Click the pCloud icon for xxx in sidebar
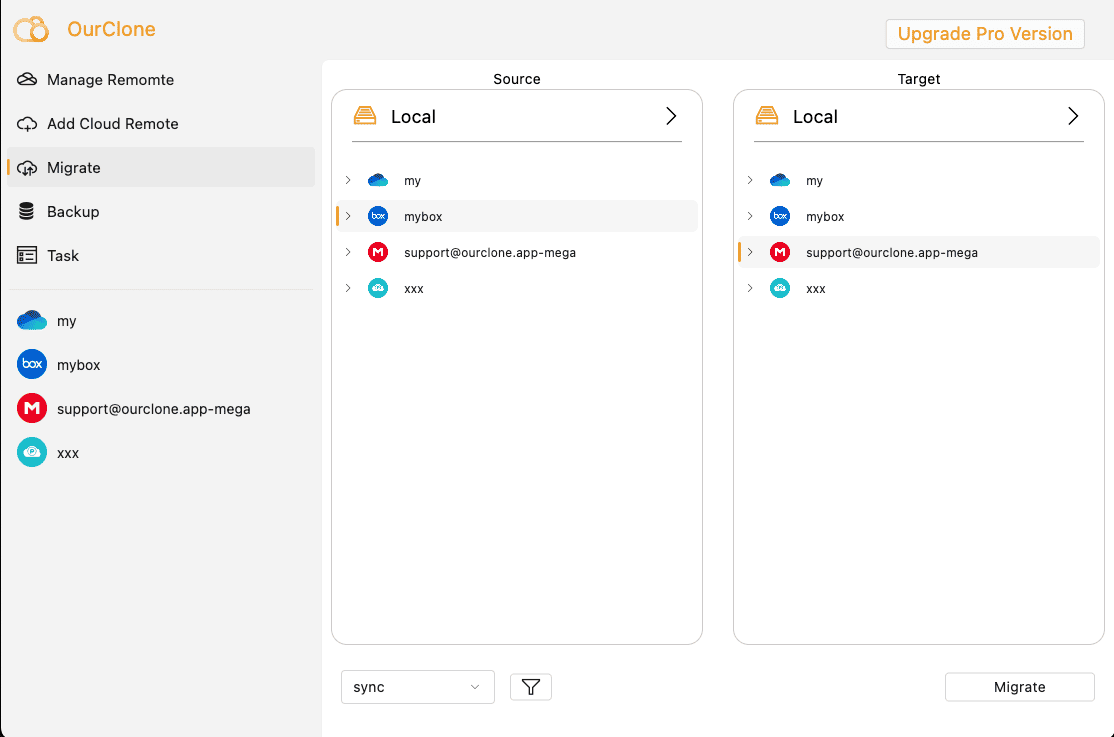1114x737 pixels. point(32,452)
